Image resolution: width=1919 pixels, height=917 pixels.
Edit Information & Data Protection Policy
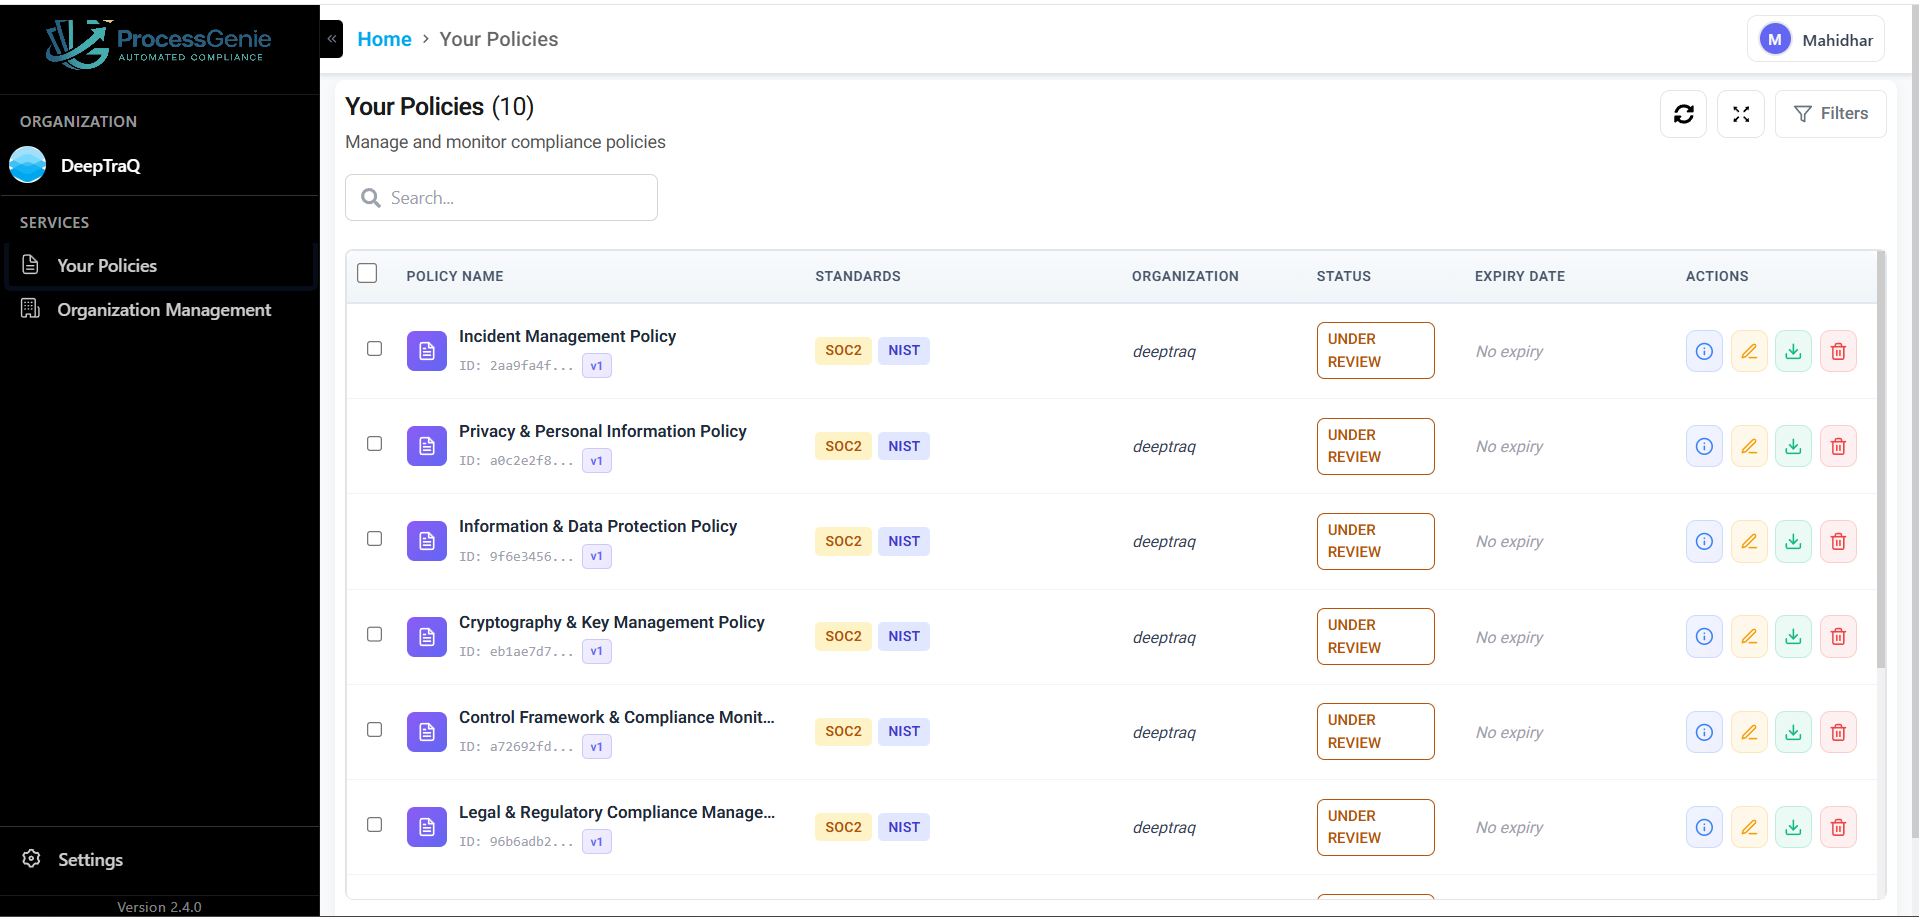pos(1749,541)
